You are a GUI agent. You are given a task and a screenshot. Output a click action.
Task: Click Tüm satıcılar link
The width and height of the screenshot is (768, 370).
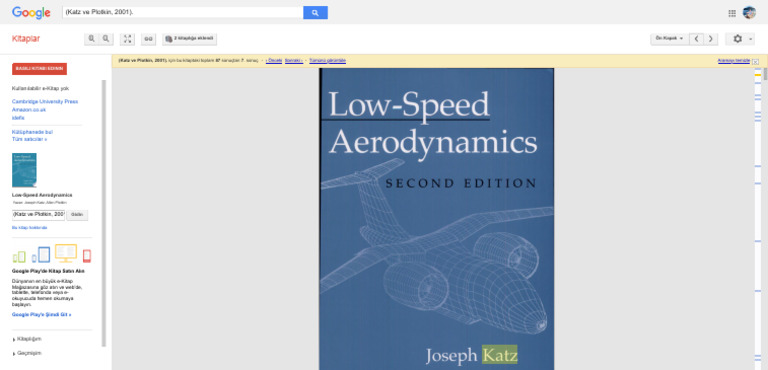pyautogui.click(x=29, y=139)
